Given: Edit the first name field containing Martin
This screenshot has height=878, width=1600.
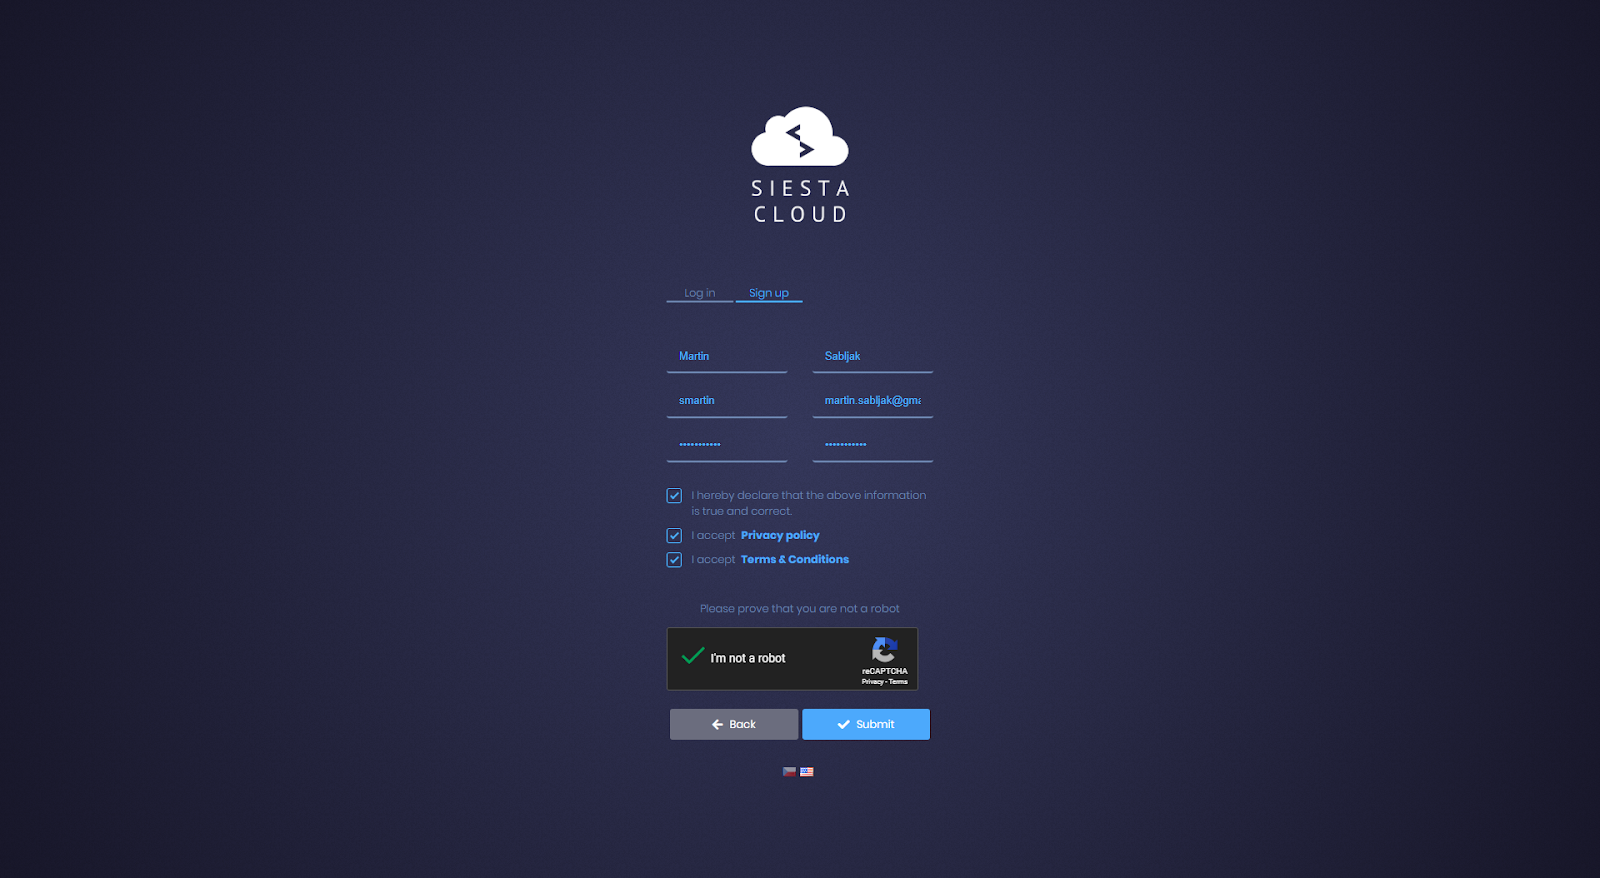Looking at the screenshot, I should click(727, 356).
